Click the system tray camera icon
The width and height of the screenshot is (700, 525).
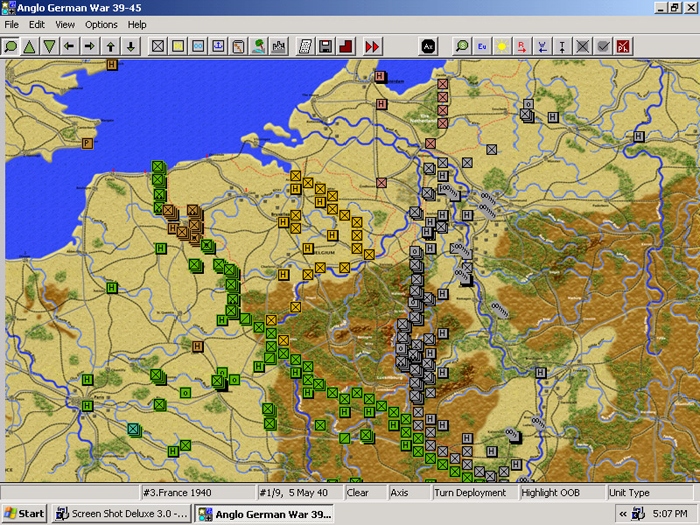tap(638, 514)
